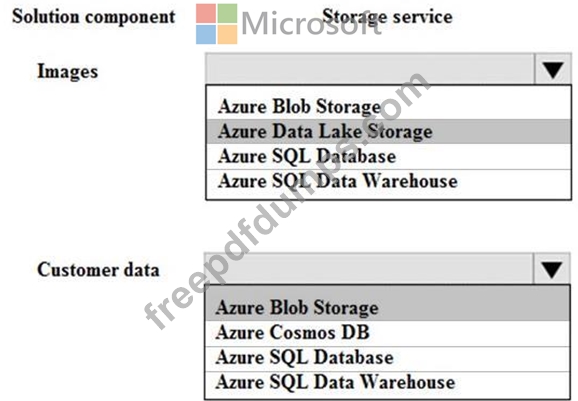Click the red square of Microsoft logo
Viewport: 578px width, 401px height.
tap(206, 14)
